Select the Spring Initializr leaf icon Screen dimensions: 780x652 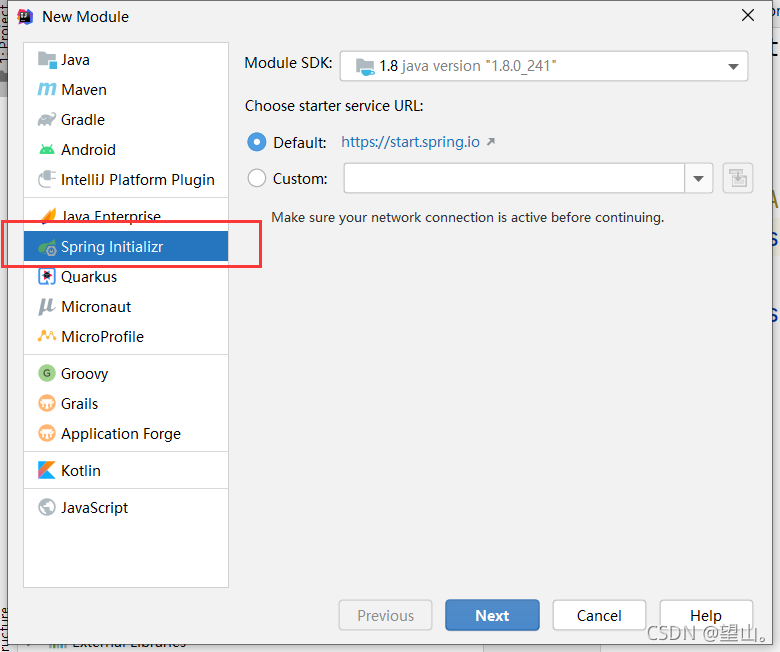click(x=47, y=247)
